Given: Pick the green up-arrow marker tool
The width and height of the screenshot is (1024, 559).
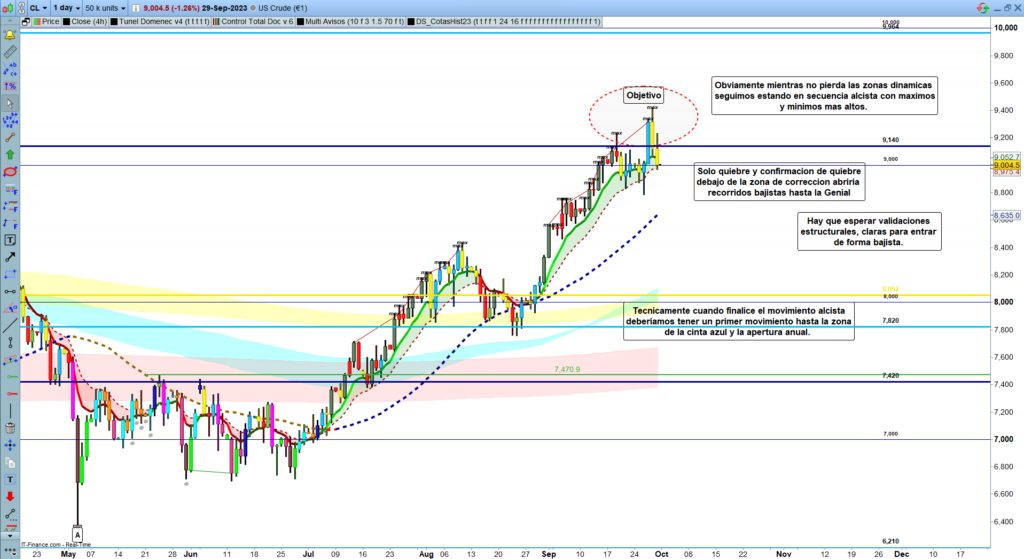Looking at the screenshot, I should (x=9, y=154).
